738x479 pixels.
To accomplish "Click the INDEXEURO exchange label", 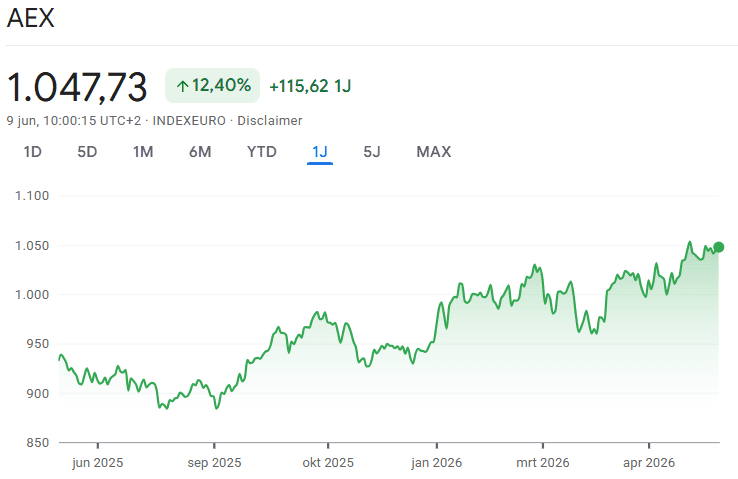I will pos(189,121).
